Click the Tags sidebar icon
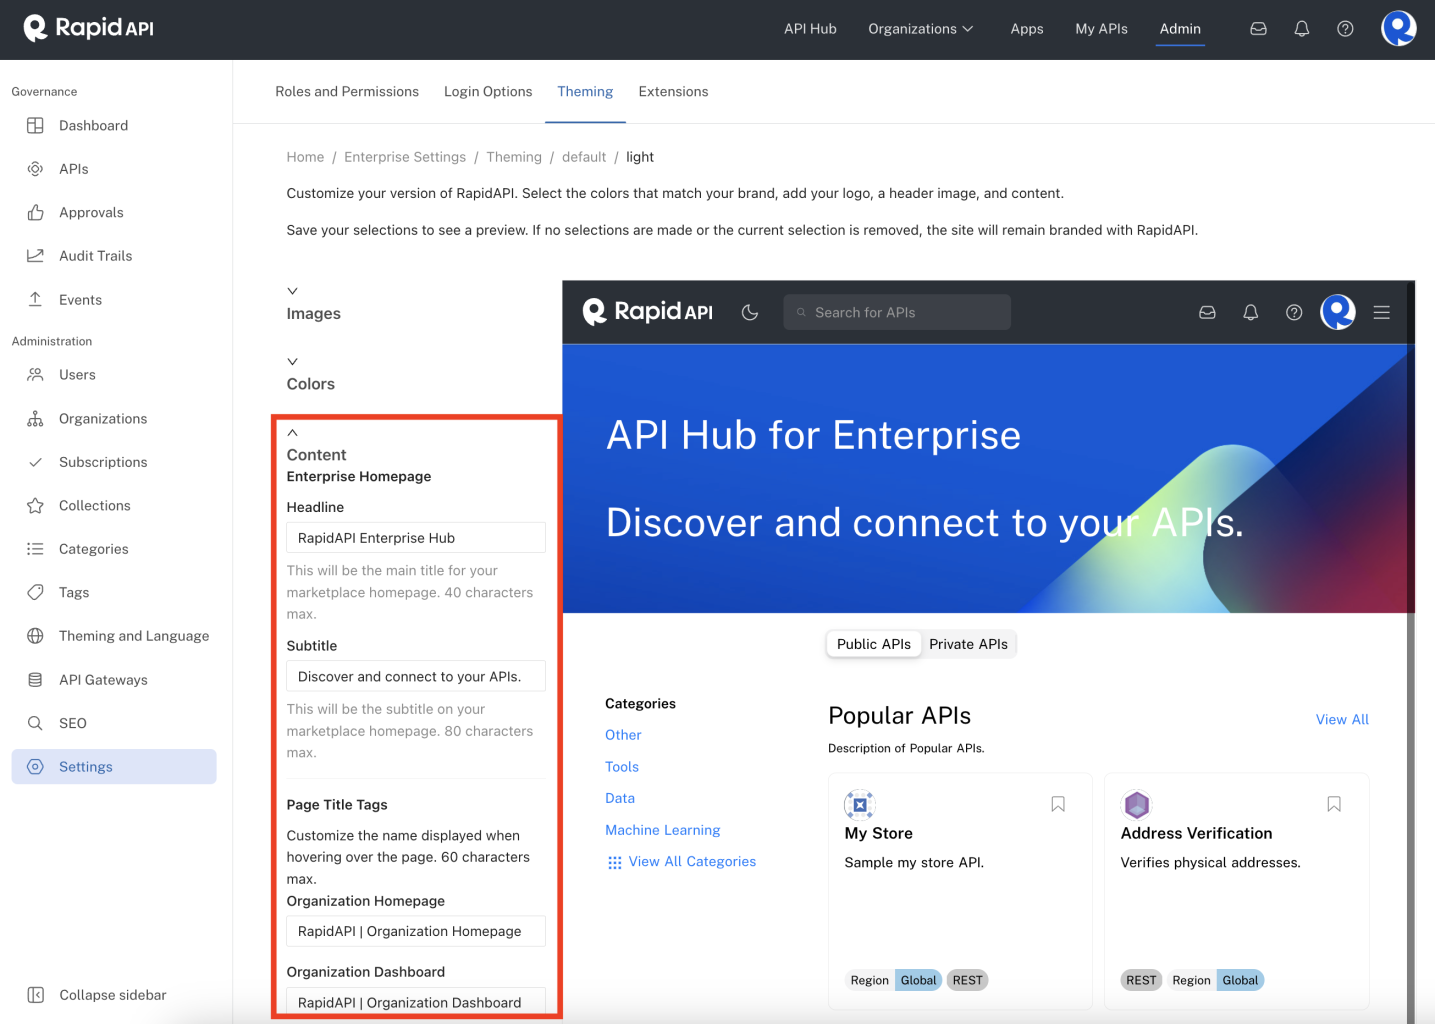 (35, 592)
